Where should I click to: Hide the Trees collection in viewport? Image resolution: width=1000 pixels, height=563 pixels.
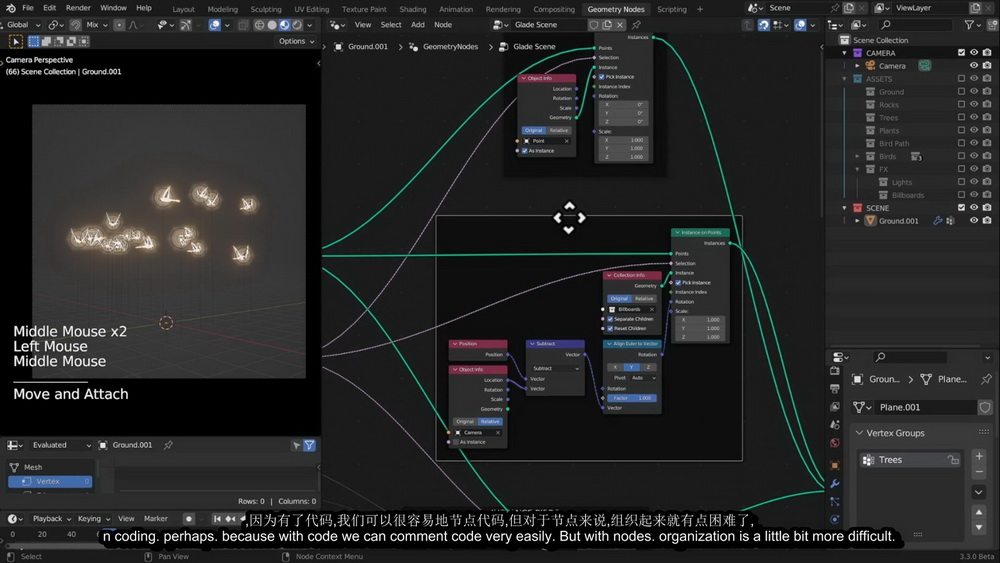point(974,117)
